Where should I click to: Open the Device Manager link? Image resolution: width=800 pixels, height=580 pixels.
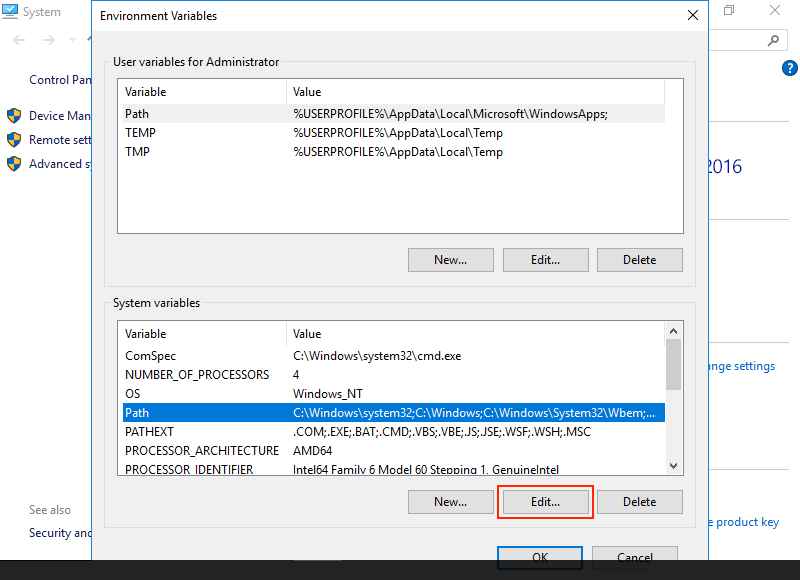click(x=60, y=115)
